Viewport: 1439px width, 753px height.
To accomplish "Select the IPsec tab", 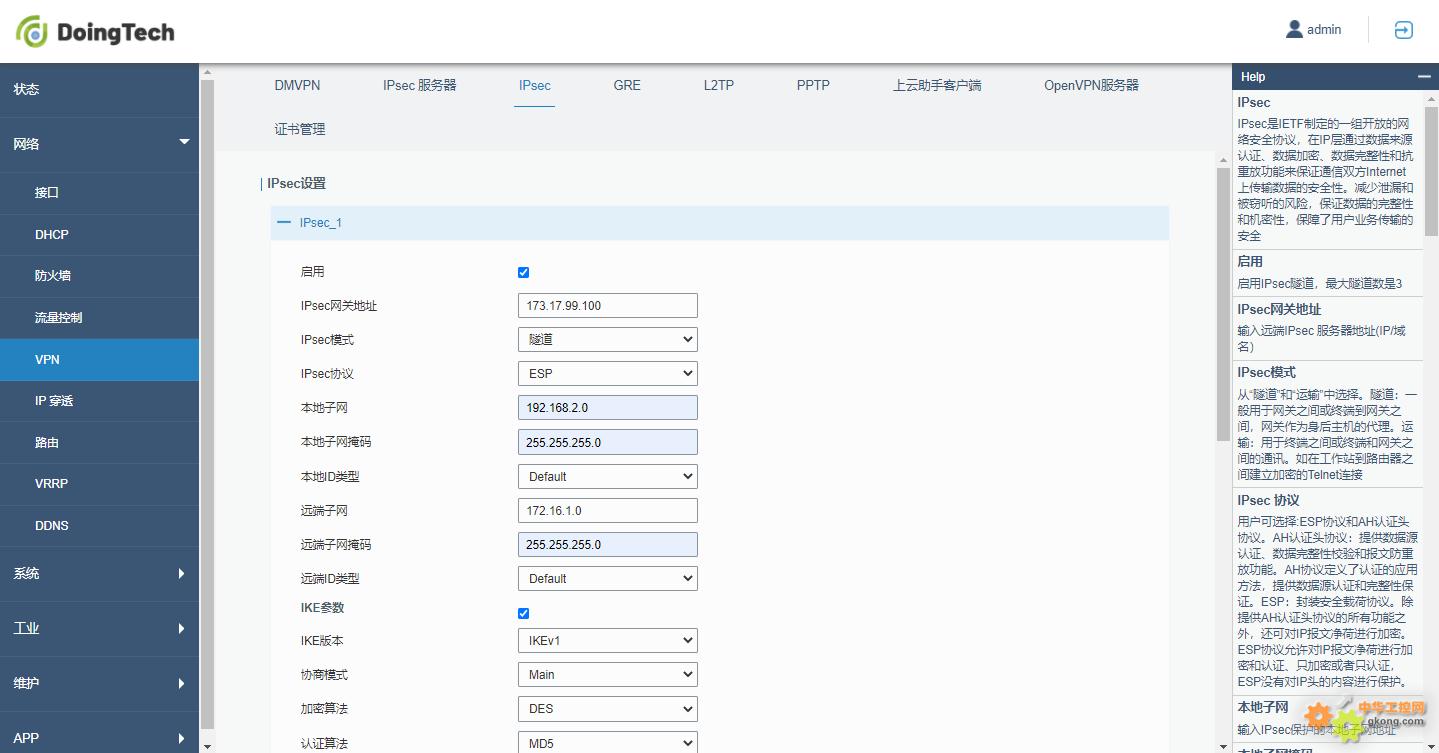I will 534,85.
